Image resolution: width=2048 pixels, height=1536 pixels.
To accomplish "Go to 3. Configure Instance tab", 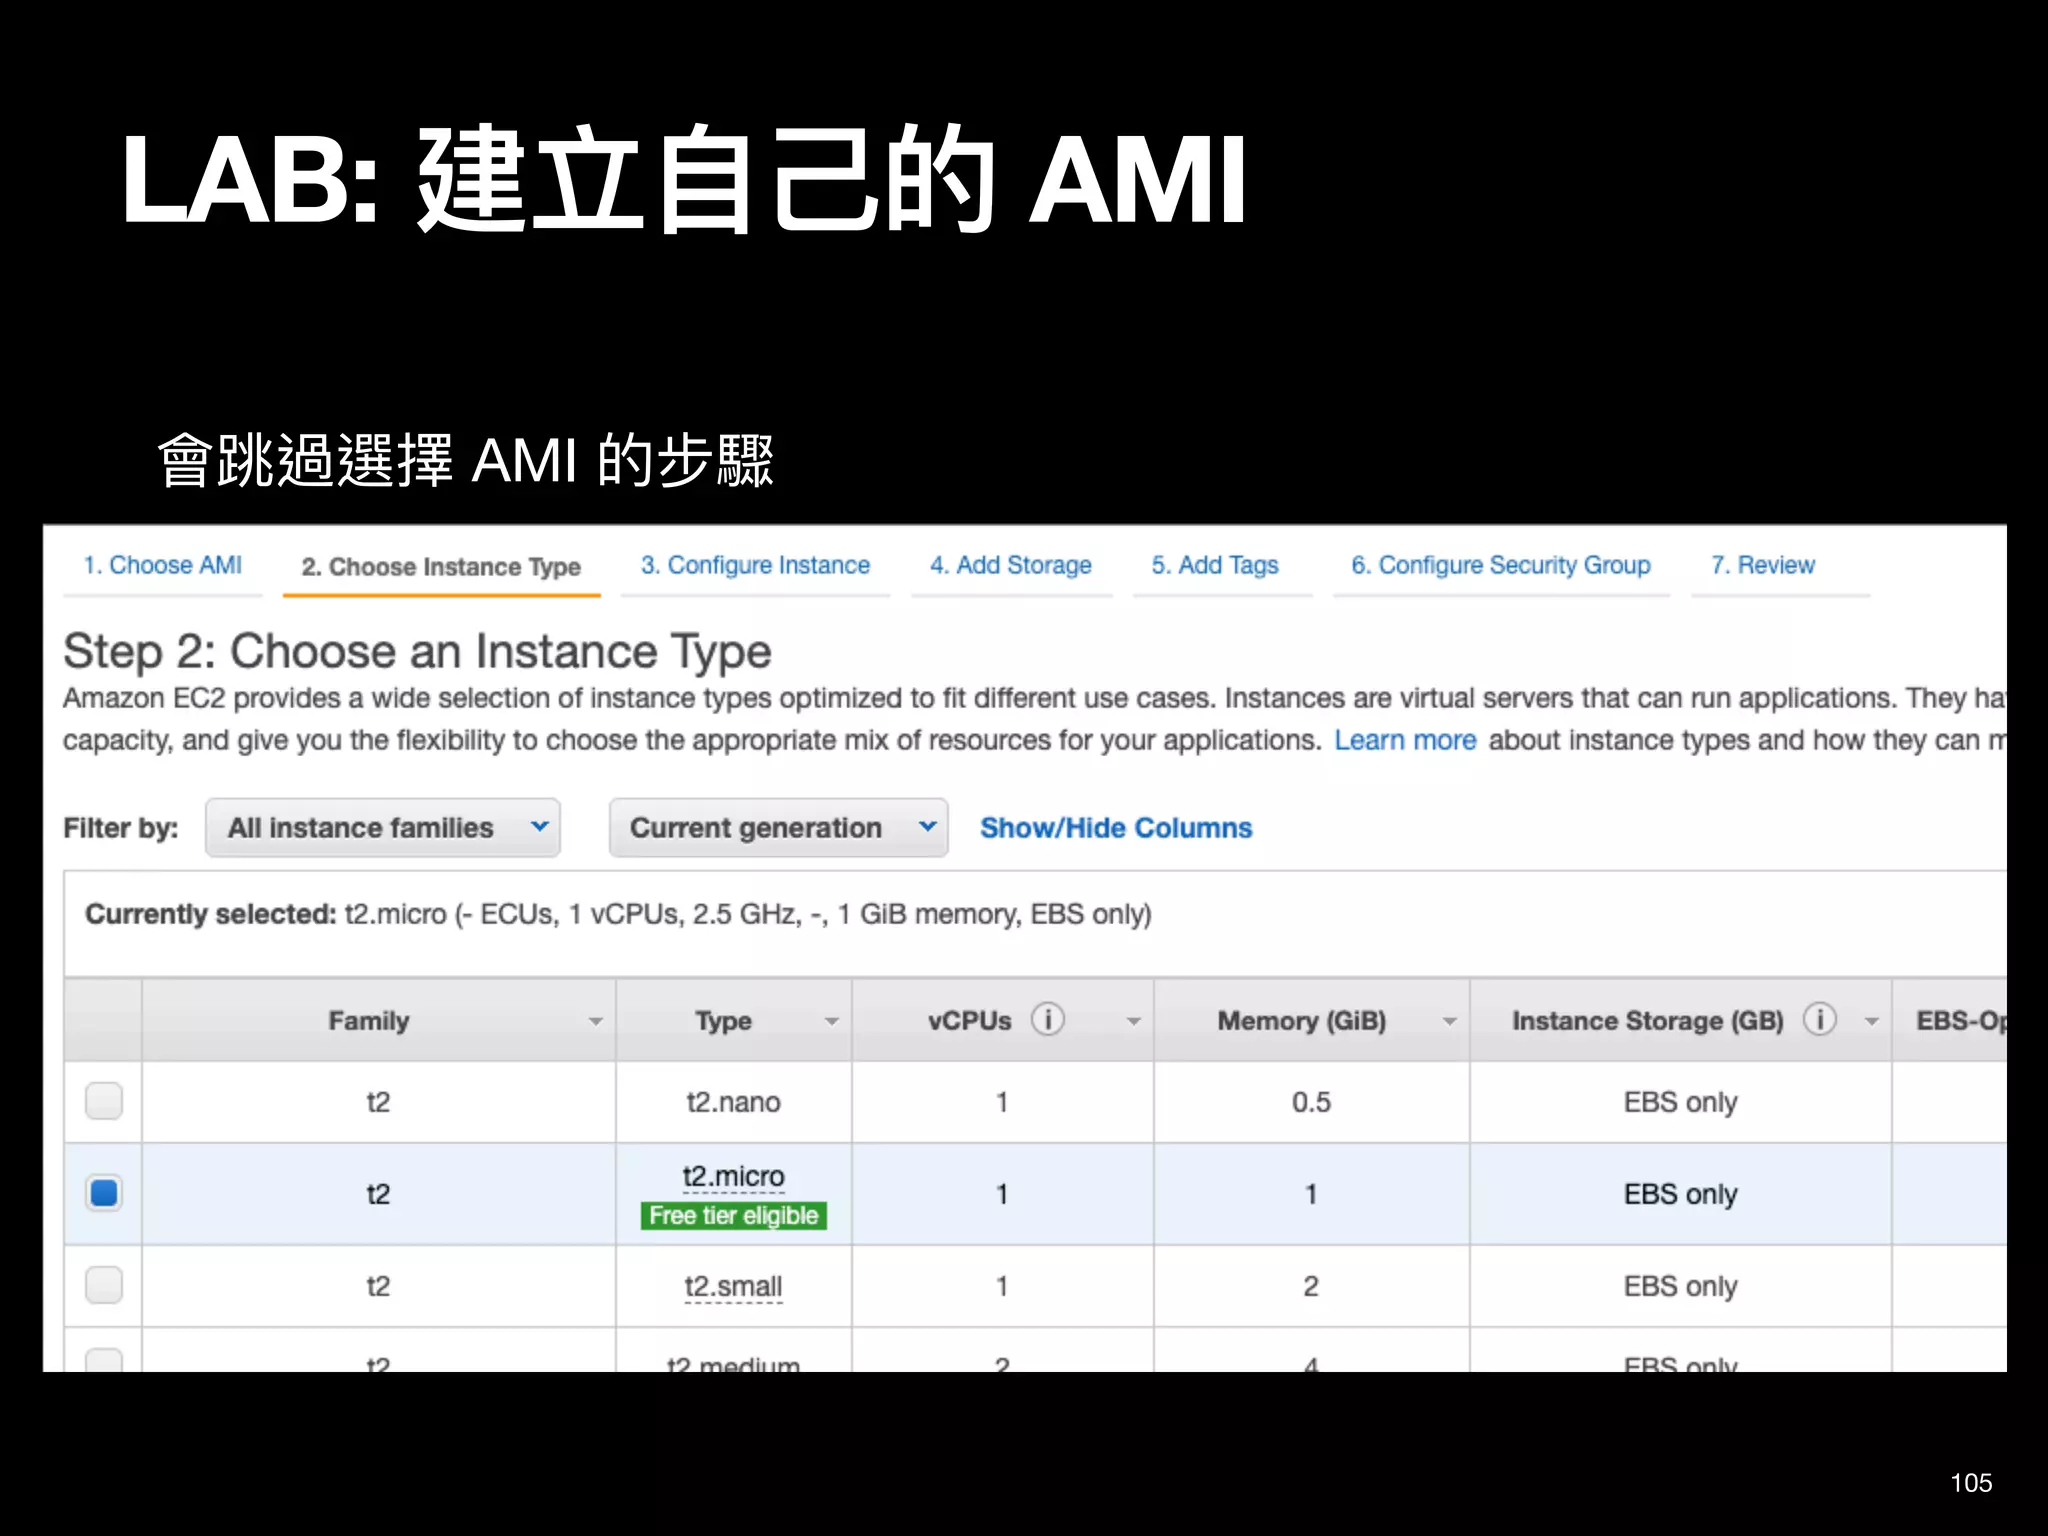I will (x=755, y=565).
